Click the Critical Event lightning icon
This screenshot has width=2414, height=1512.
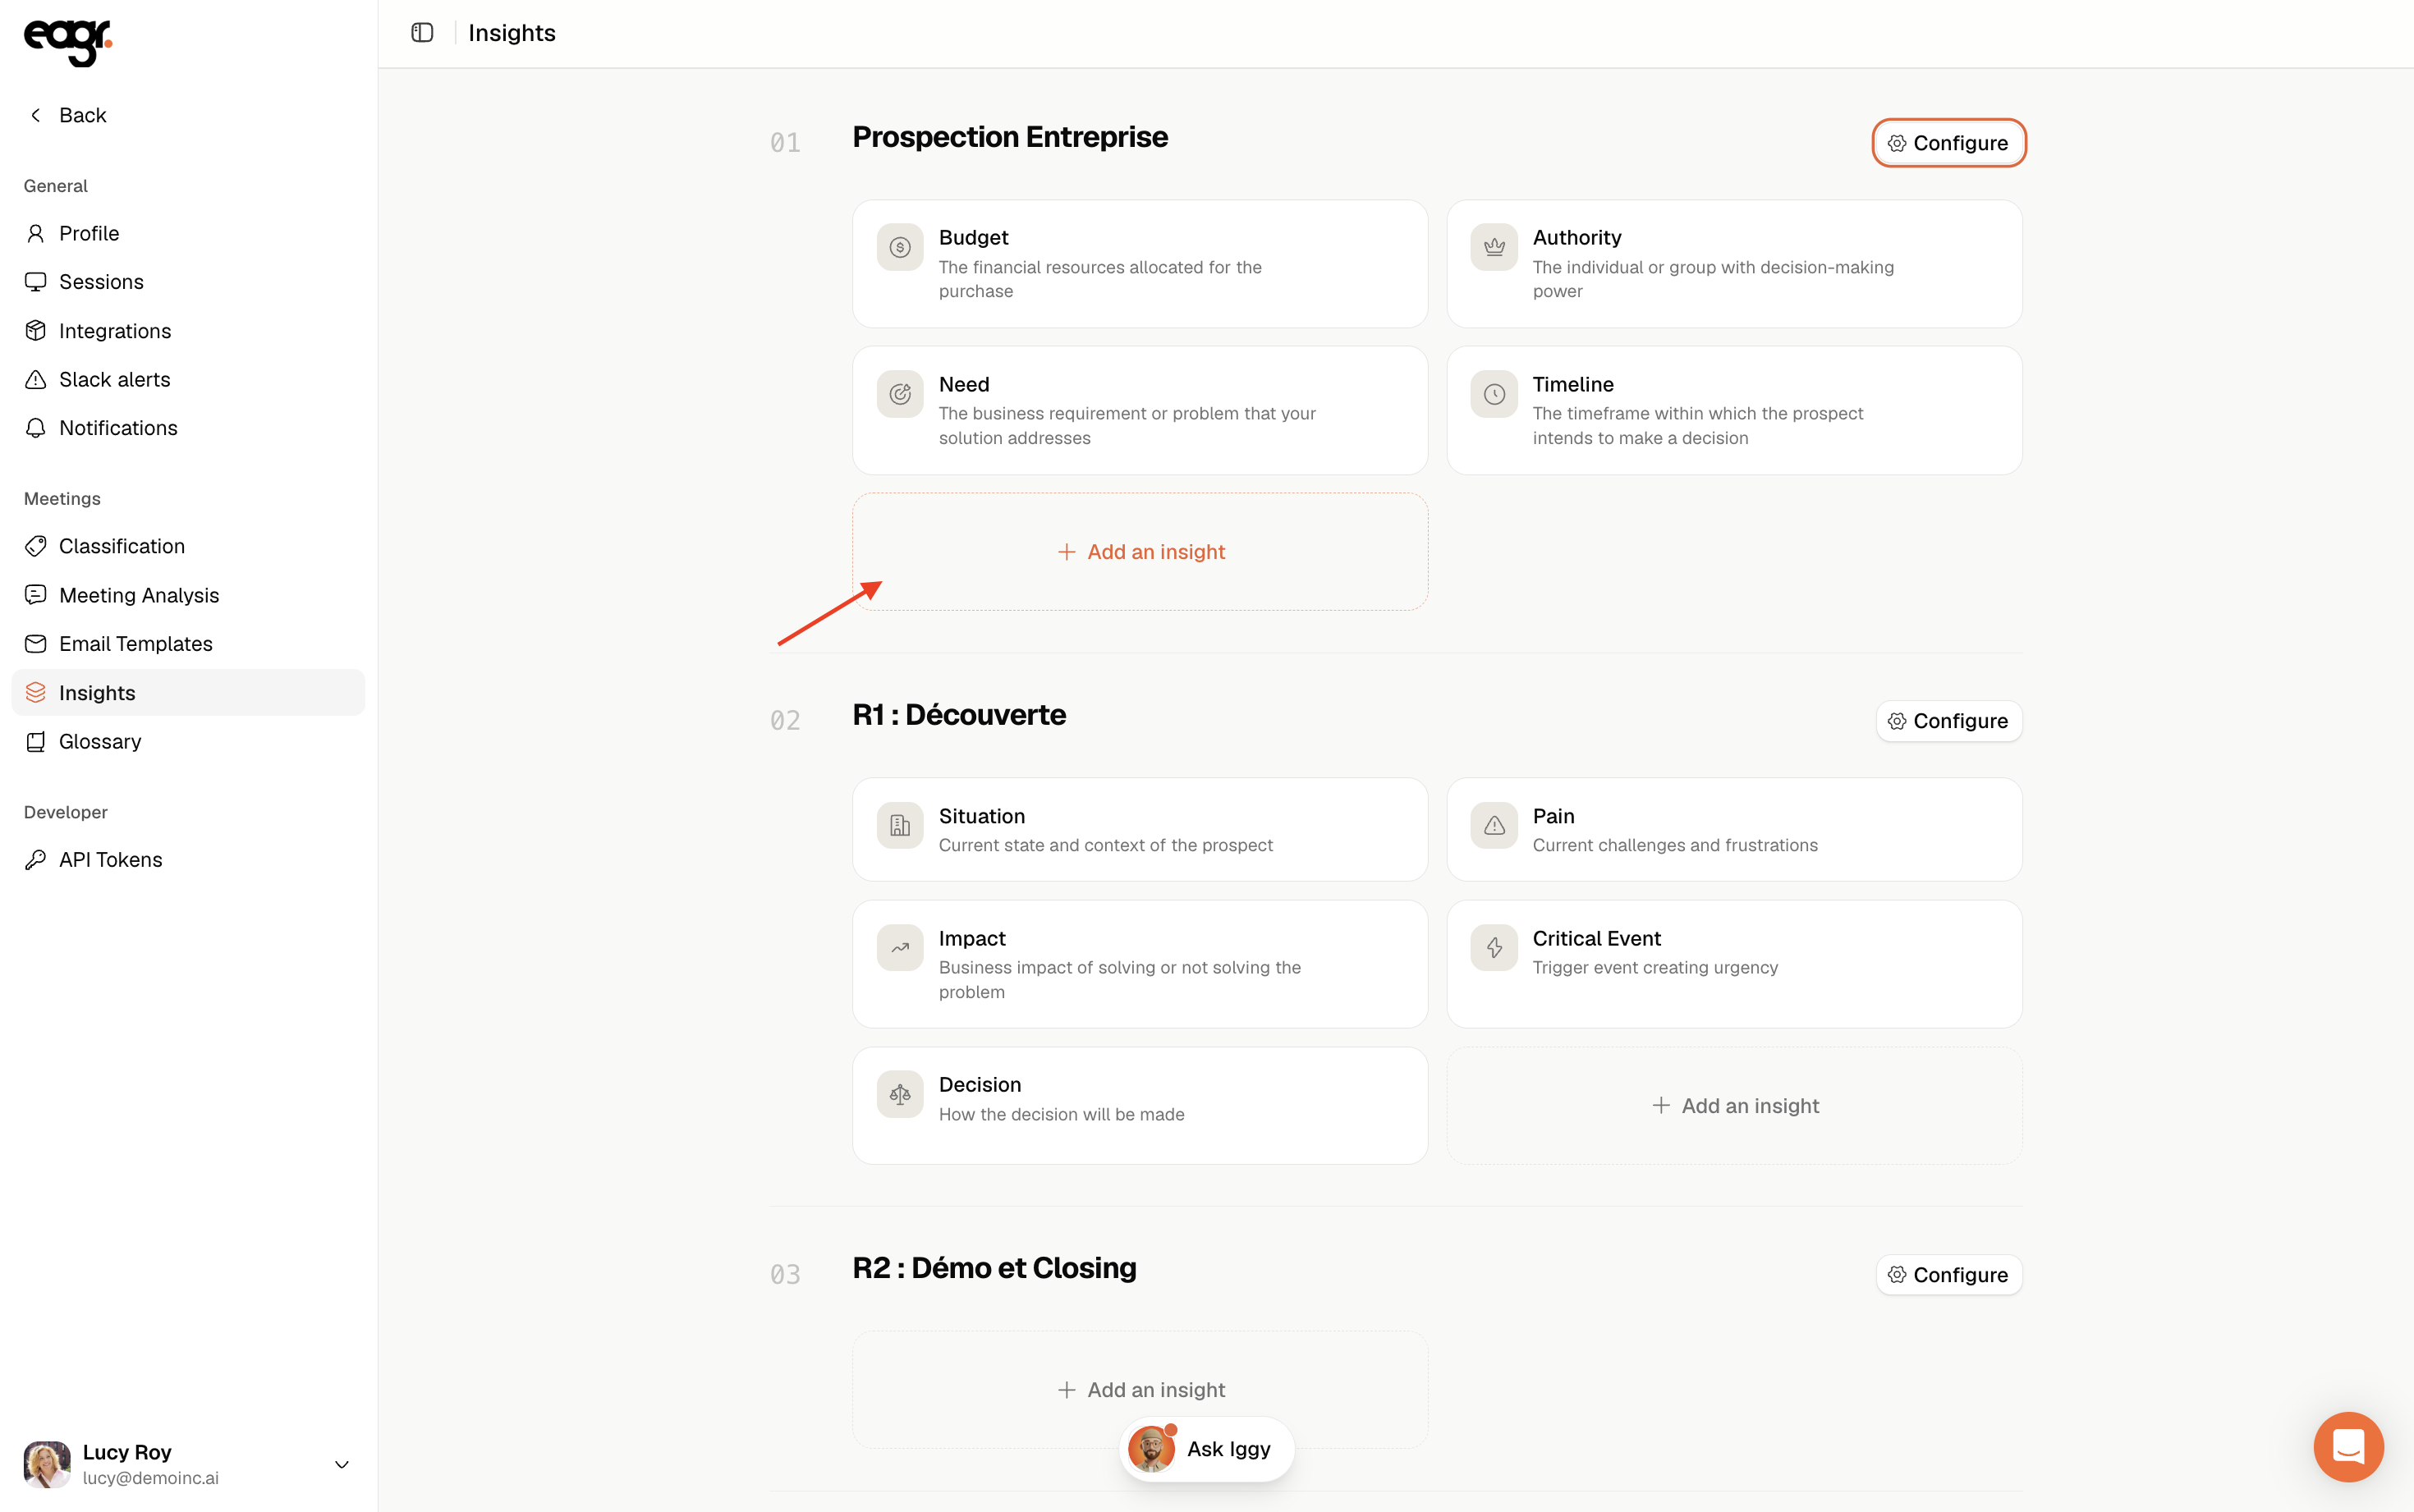(x=1494, y=948)
